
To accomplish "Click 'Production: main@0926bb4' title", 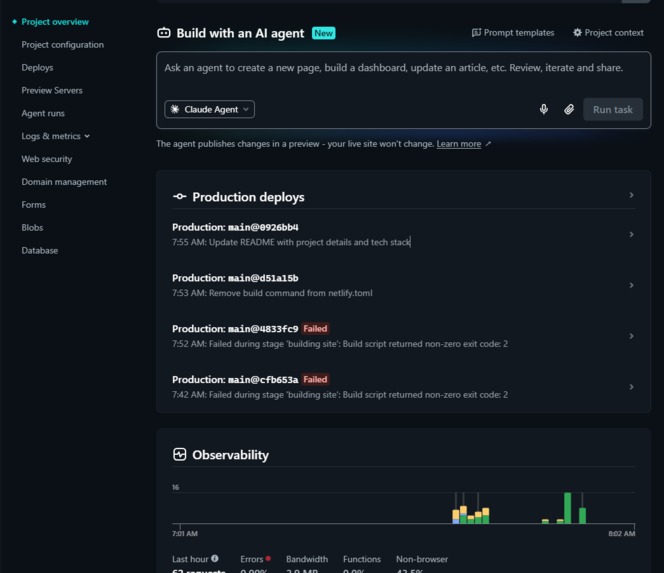I will coord(235,227).
